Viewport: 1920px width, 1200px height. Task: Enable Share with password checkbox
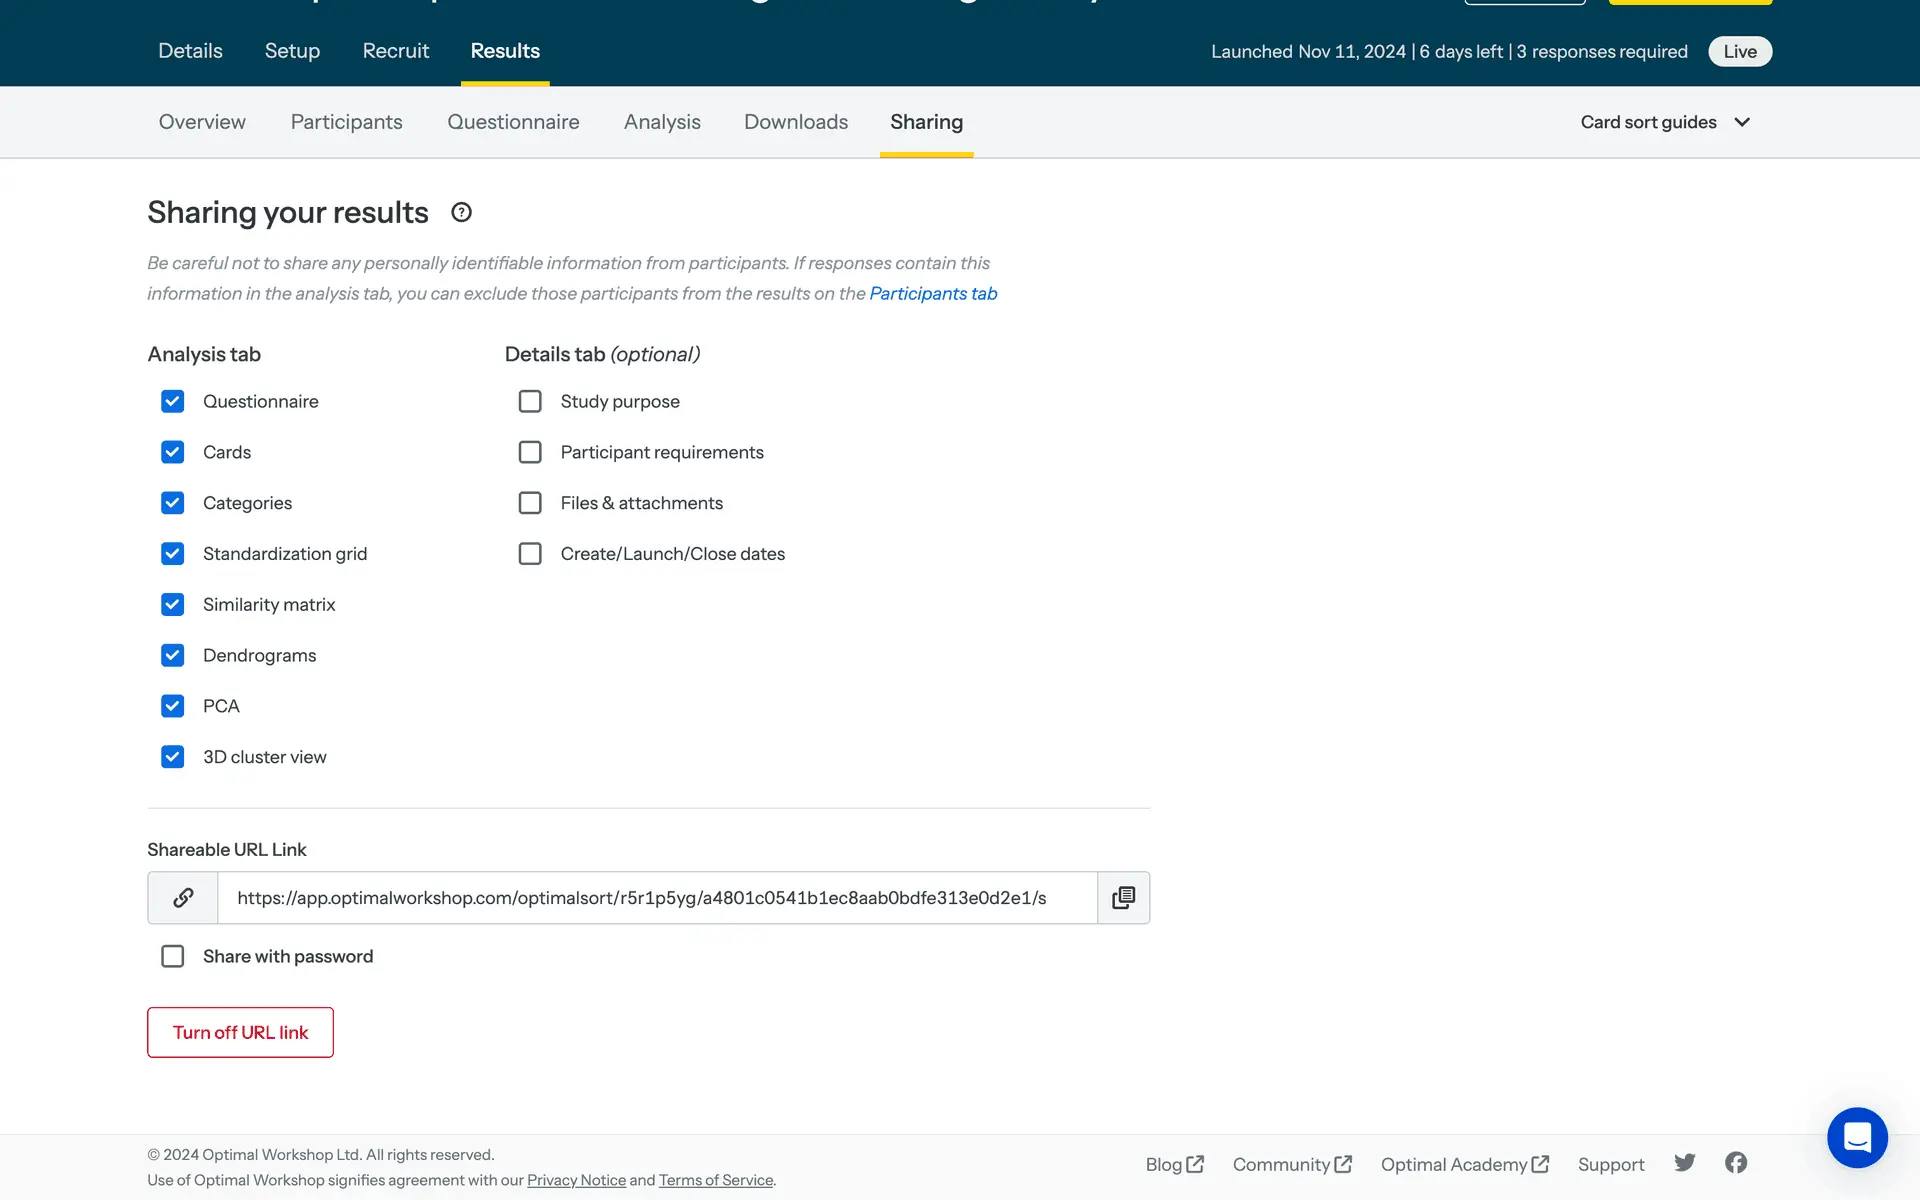click(172, 956)
